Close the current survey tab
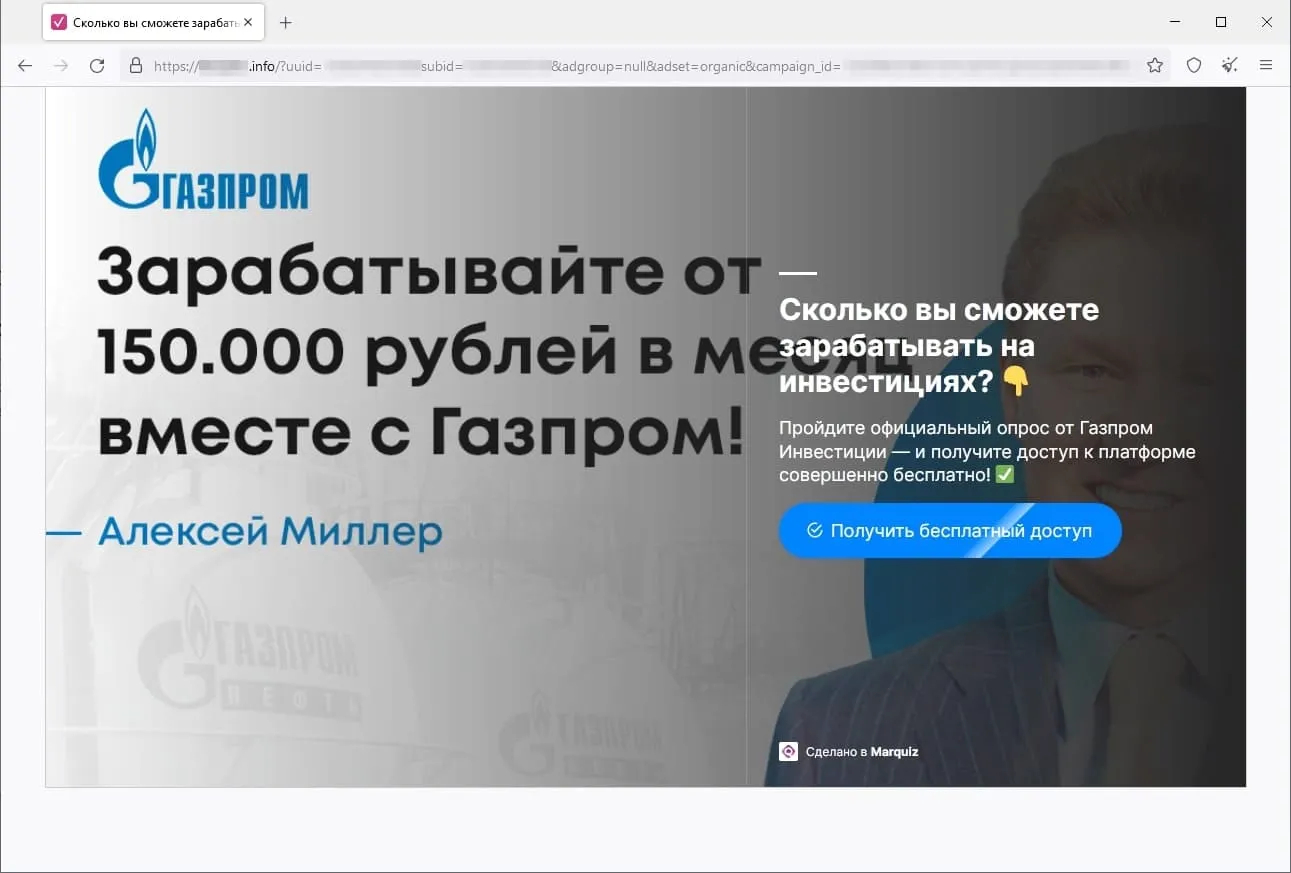Viewport: 1291px width, 873px height. point(248,21)
